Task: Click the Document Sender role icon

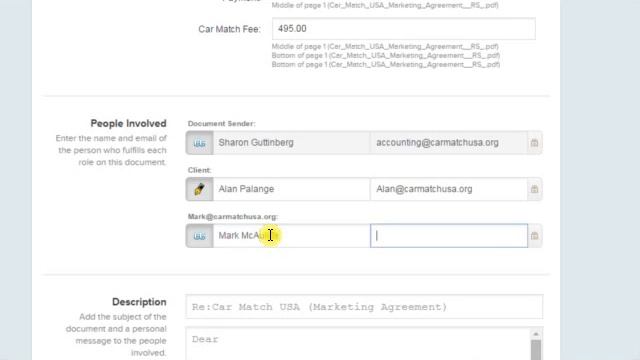Action: pos(200,143)
